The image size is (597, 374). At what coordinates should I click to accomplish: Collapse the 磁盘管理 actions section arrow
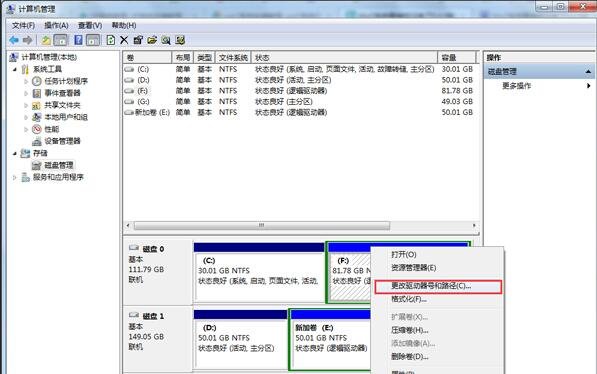pos(588,72)
